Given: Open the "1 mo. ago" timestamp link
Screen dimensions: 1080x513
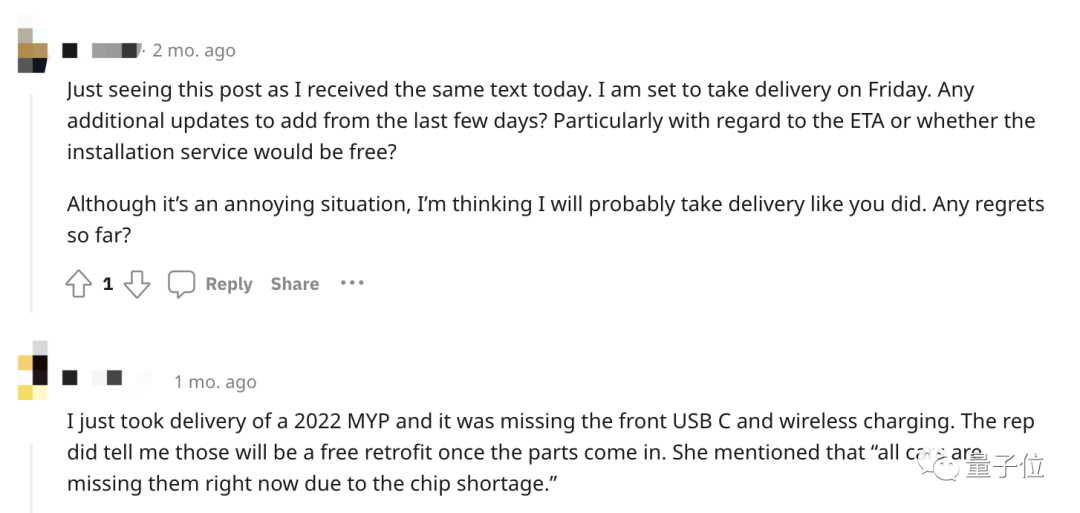Looking at the screenshot, I should point(215,382).
